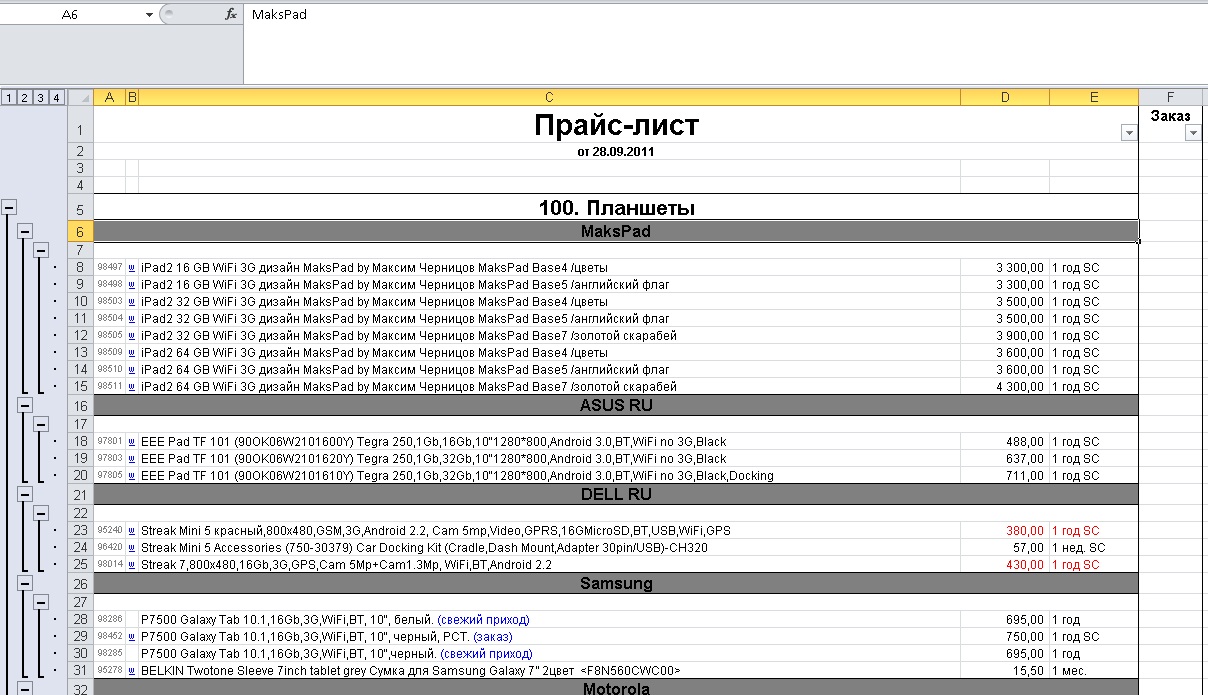This screenshot has width=1208, height=695.
Task: Select column D header
Action: coord(1005,97)
